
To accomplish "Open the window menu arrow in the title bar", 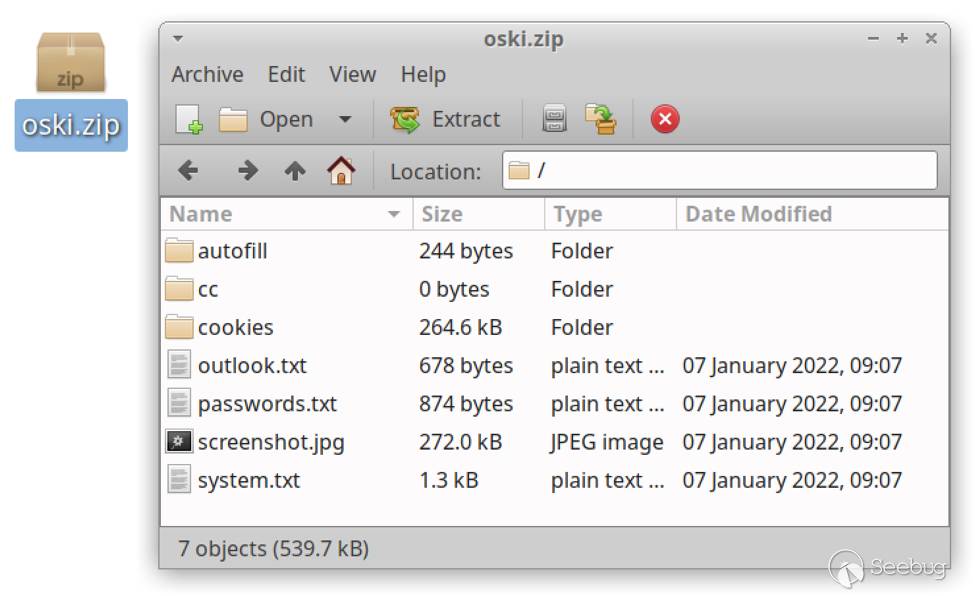I will click(178, 39).
